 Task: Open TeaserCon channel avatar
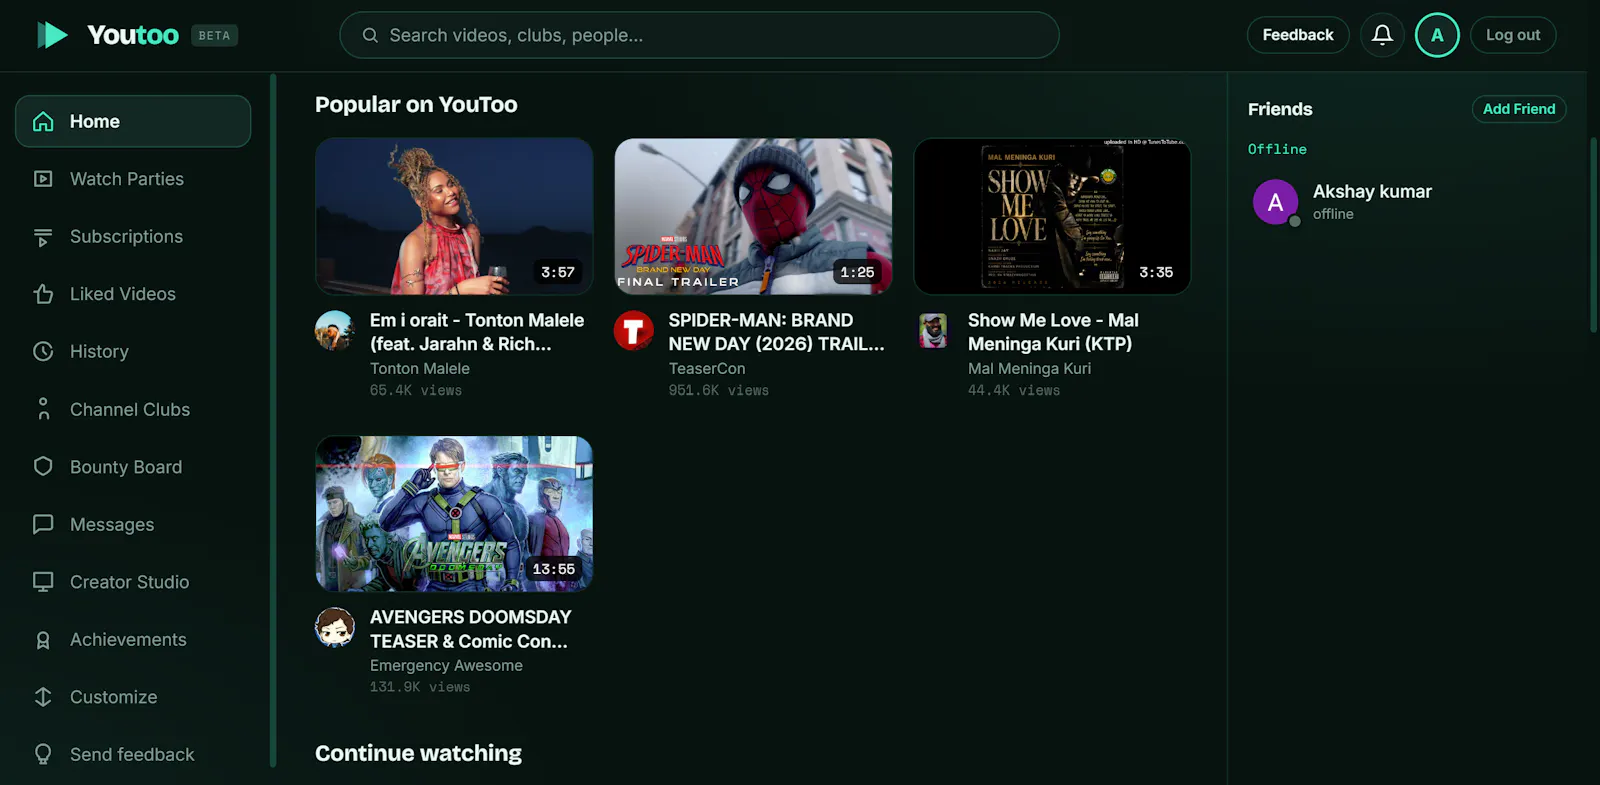633,330
